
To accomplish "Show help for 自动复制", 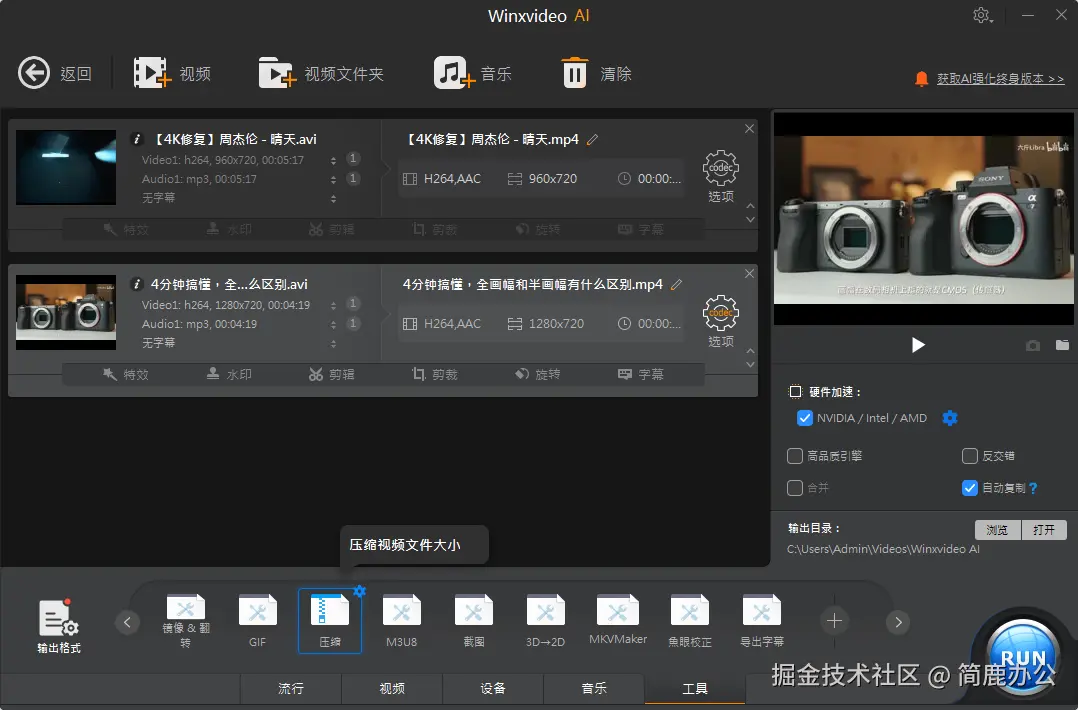I will coord(1033,488).
